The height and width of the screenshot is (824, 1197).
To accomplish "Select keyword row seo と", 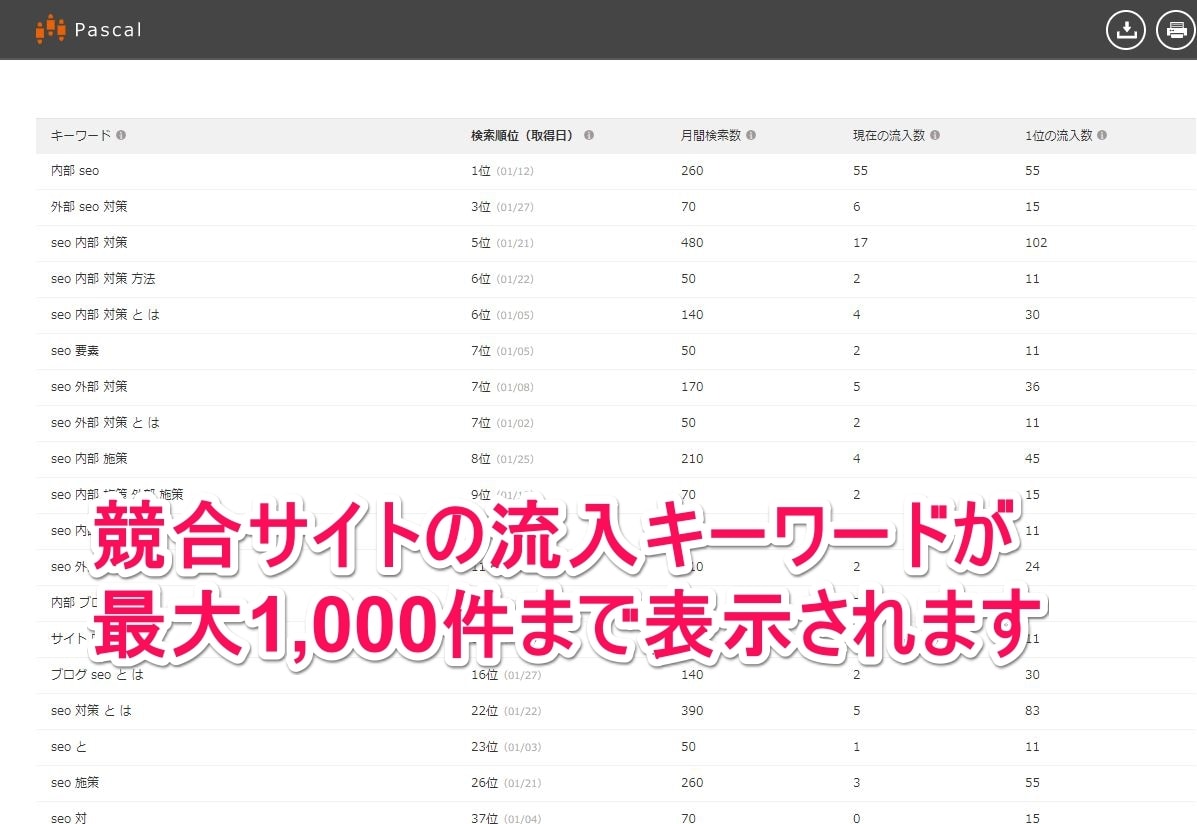I will coord(616,747).
